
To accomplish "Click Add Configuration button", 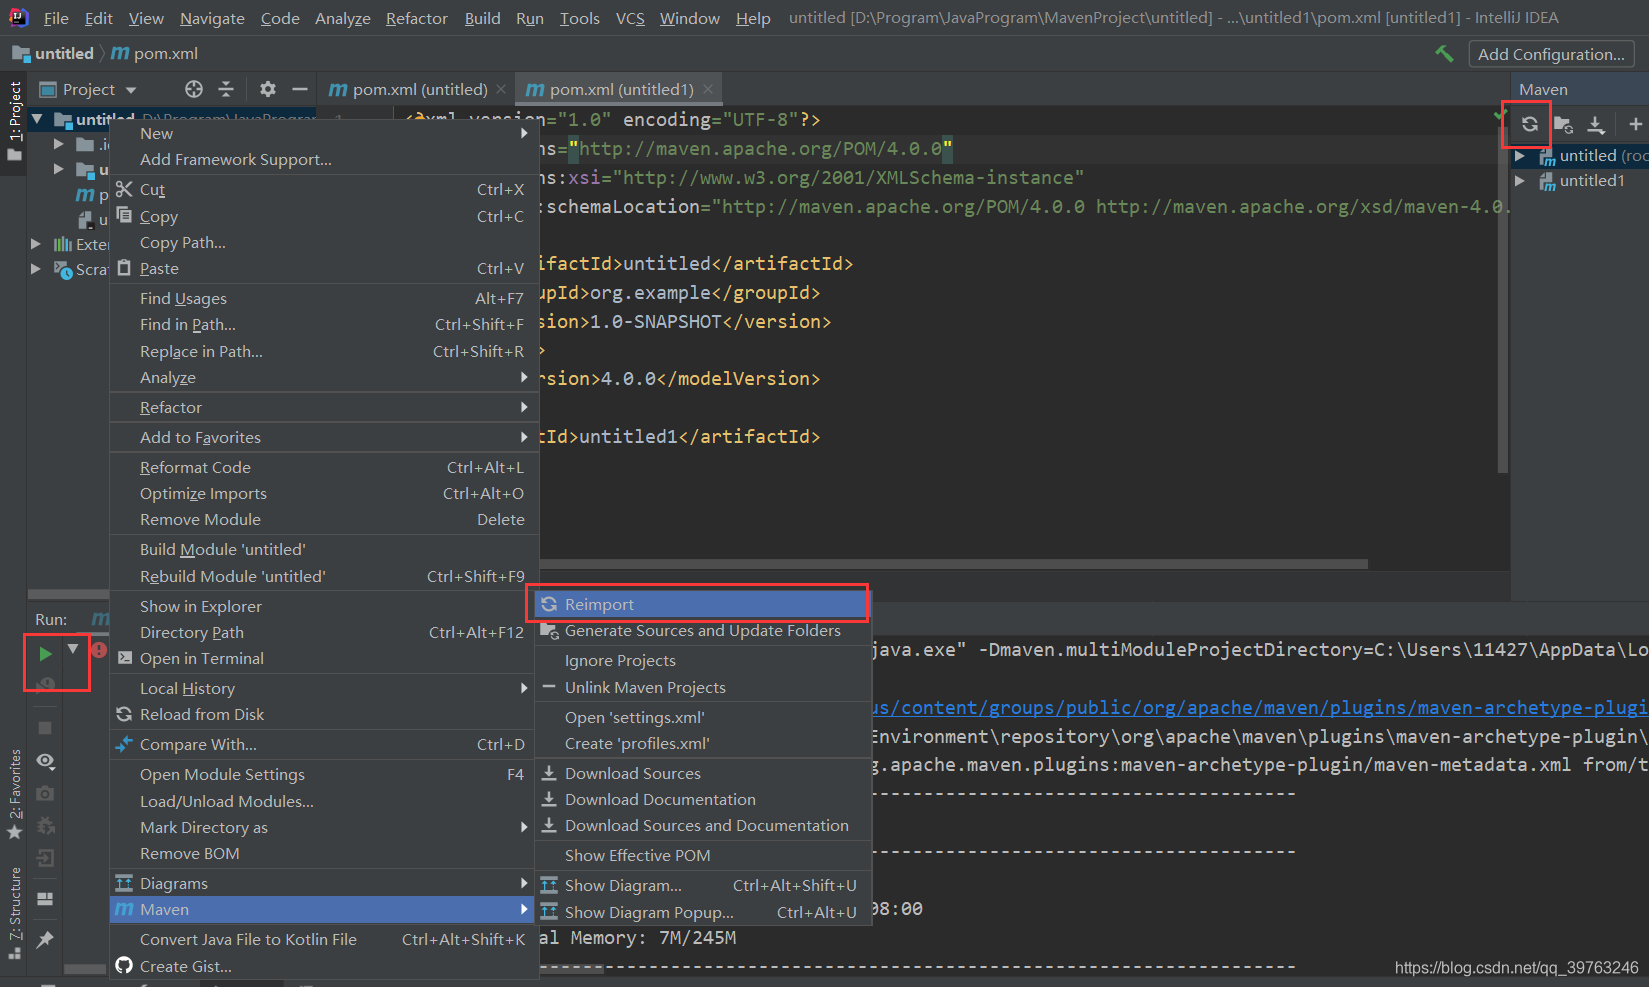I will (1551, 54).
